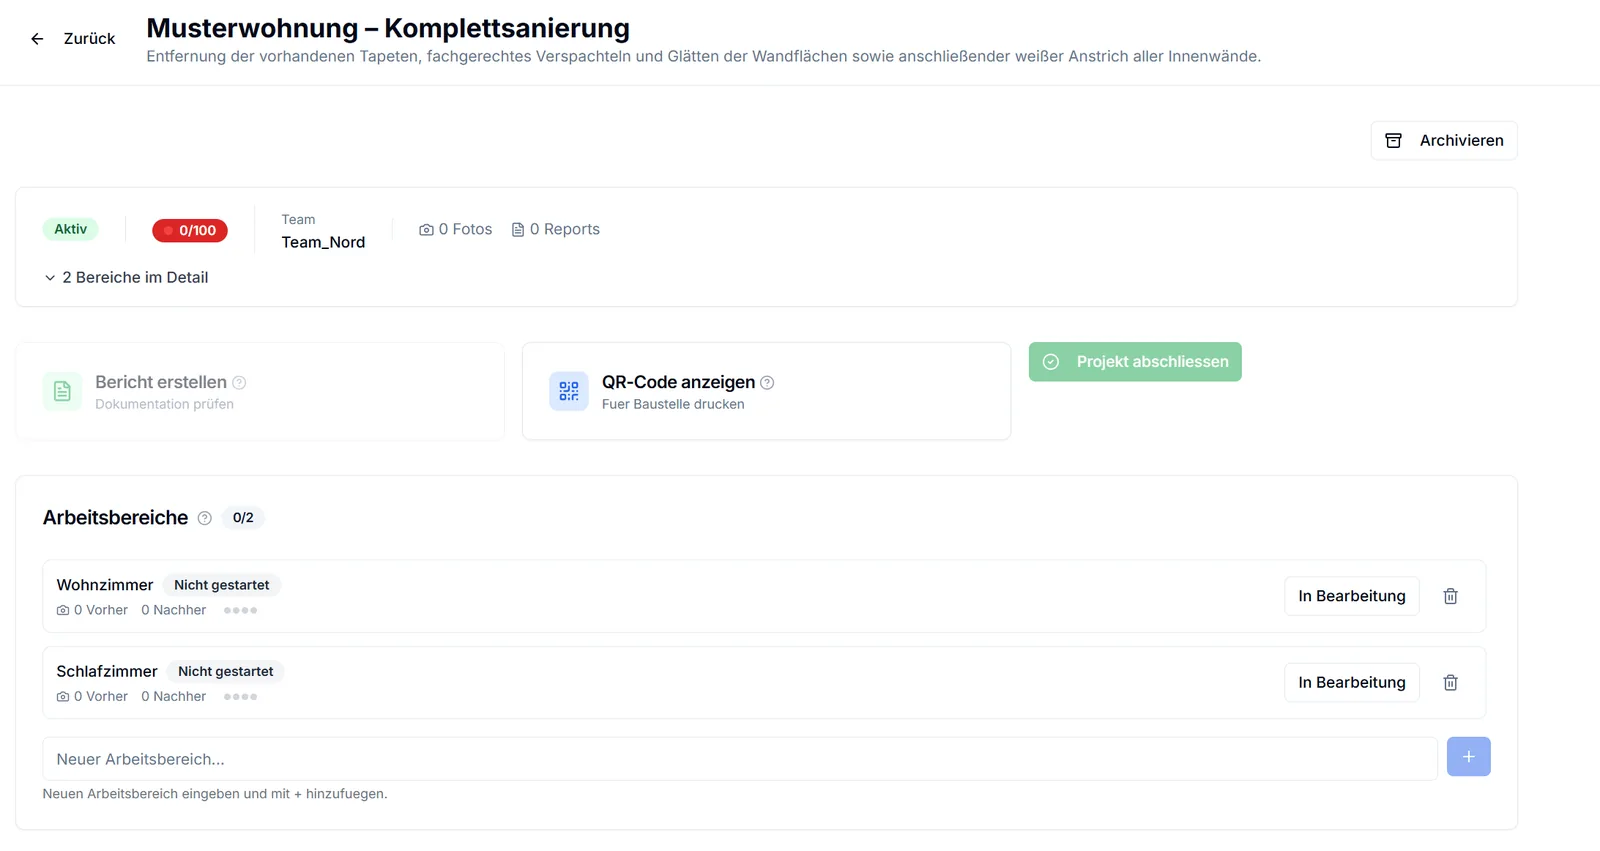This screenshot has height=851, width=1600.
Task: Click camera icon in Schlafzimmer row
Action: [63, 696]
